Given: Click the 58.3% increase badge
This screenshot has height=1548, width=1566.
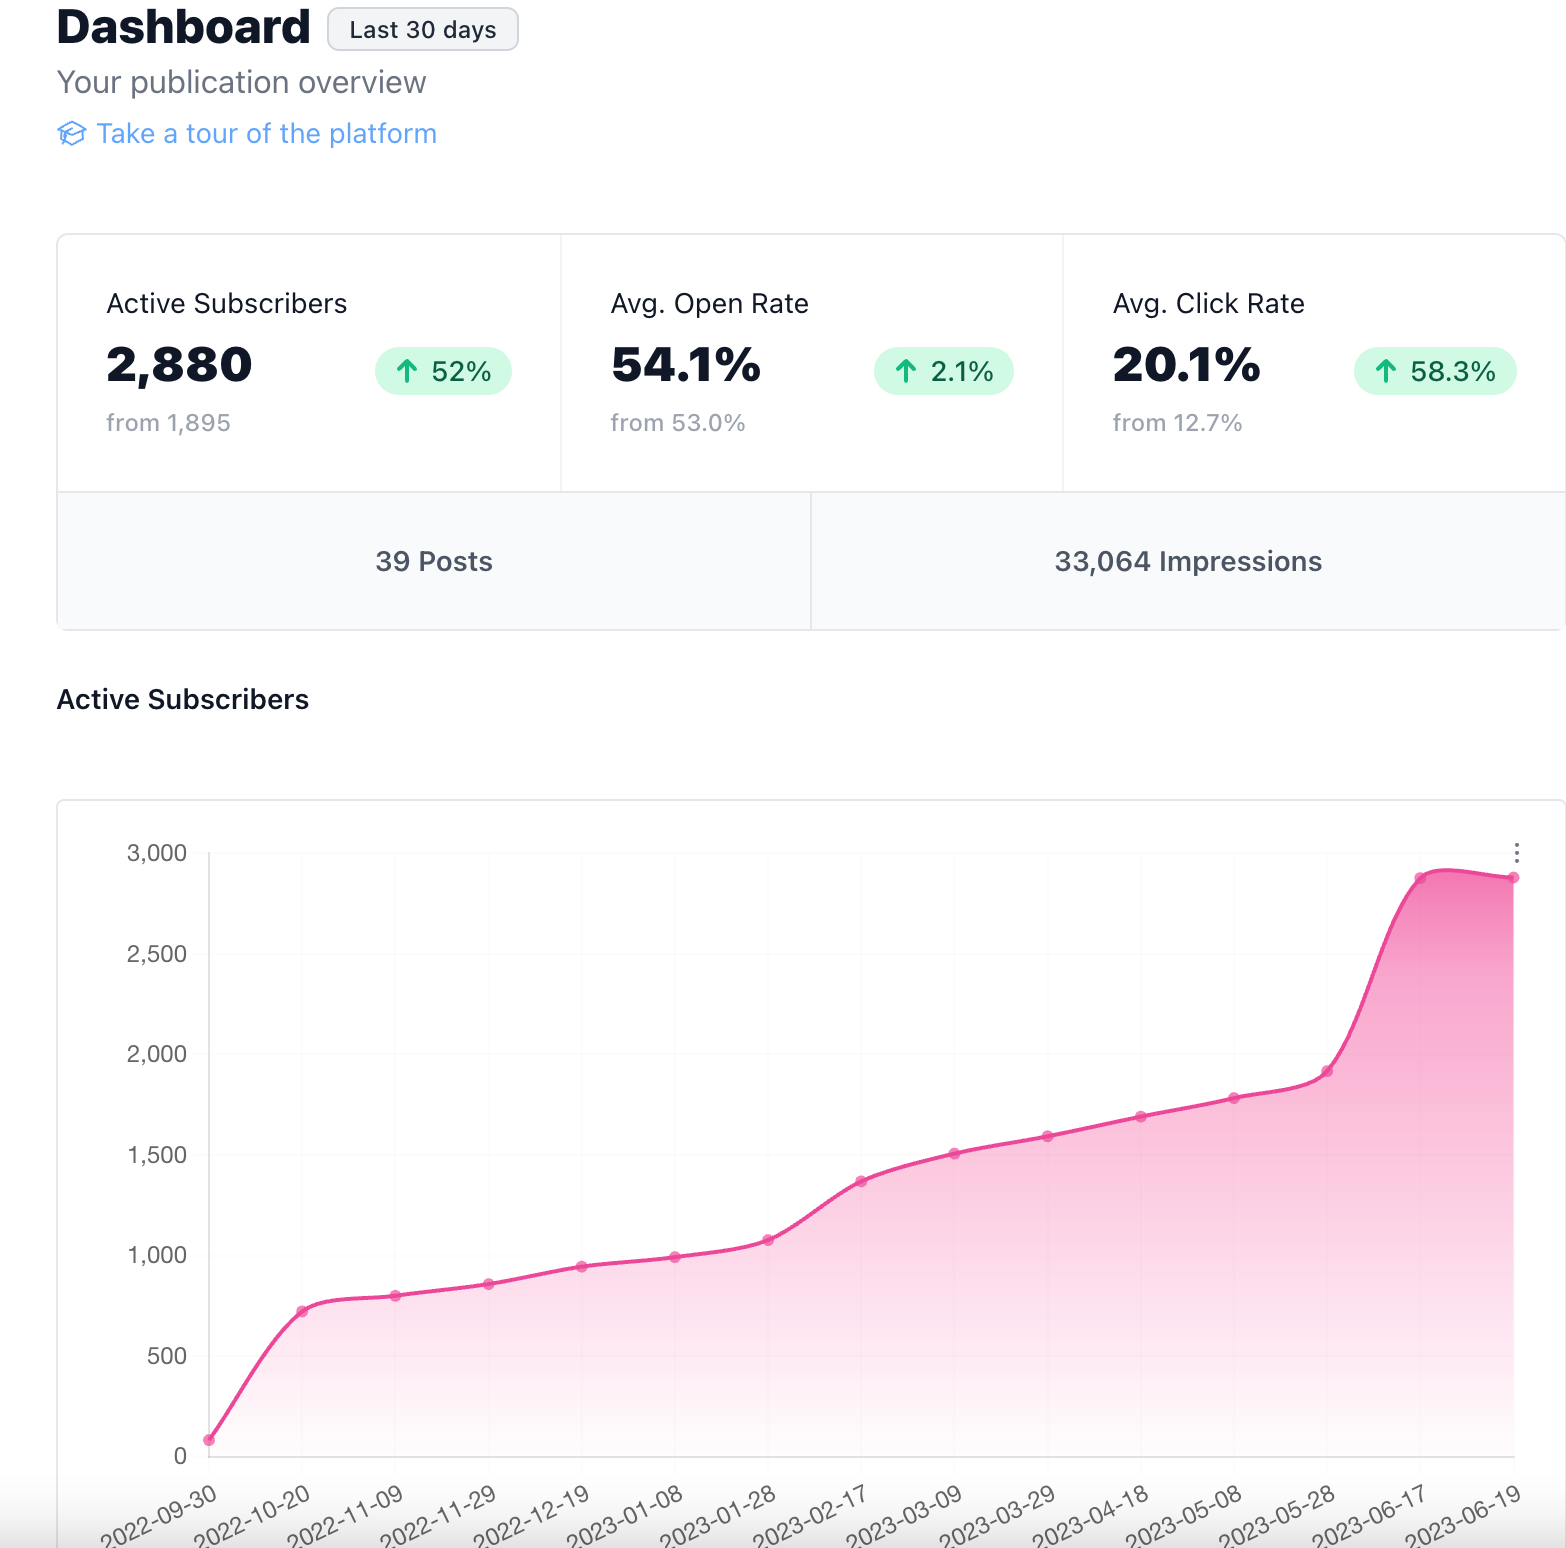Looking at the screenshot, I should (1435, 371).
